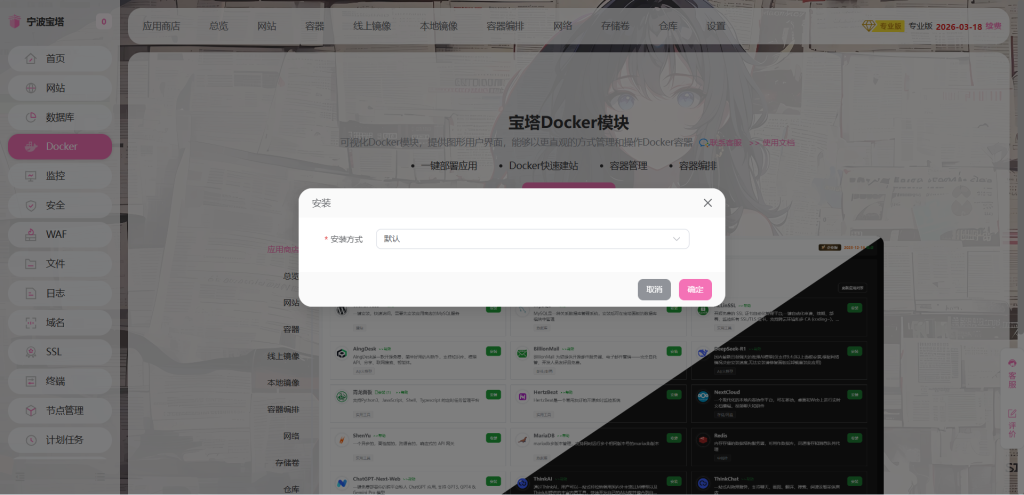
Task: Open the 数据库 database icon
Action: tap(30, 117)
